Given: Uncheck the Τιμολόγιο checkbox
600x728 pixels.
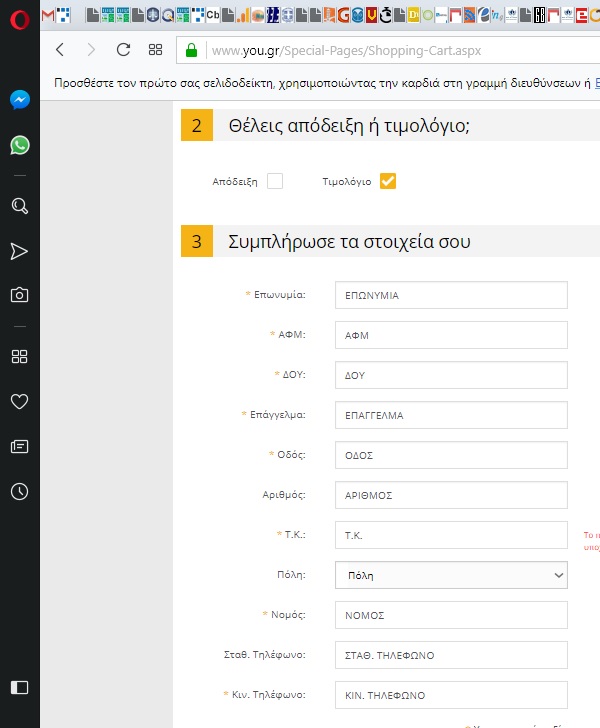Looking at the screenshot, I should click(388, 181).
